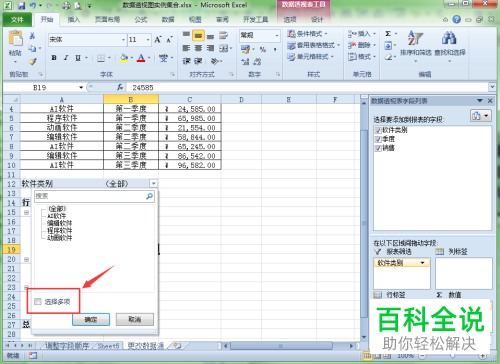The height and width of the screenshot is (364, 500).
Task: Collapse the row 20 pivot group
Action: (26, 259)
